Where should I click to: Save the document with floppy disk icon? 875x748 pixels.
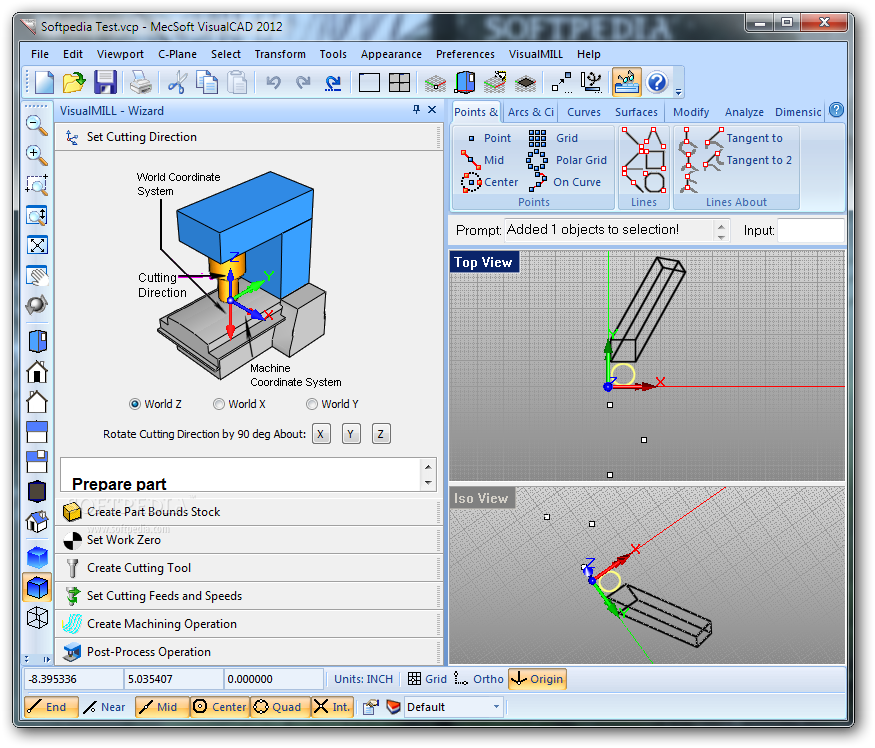coord(105,83)
